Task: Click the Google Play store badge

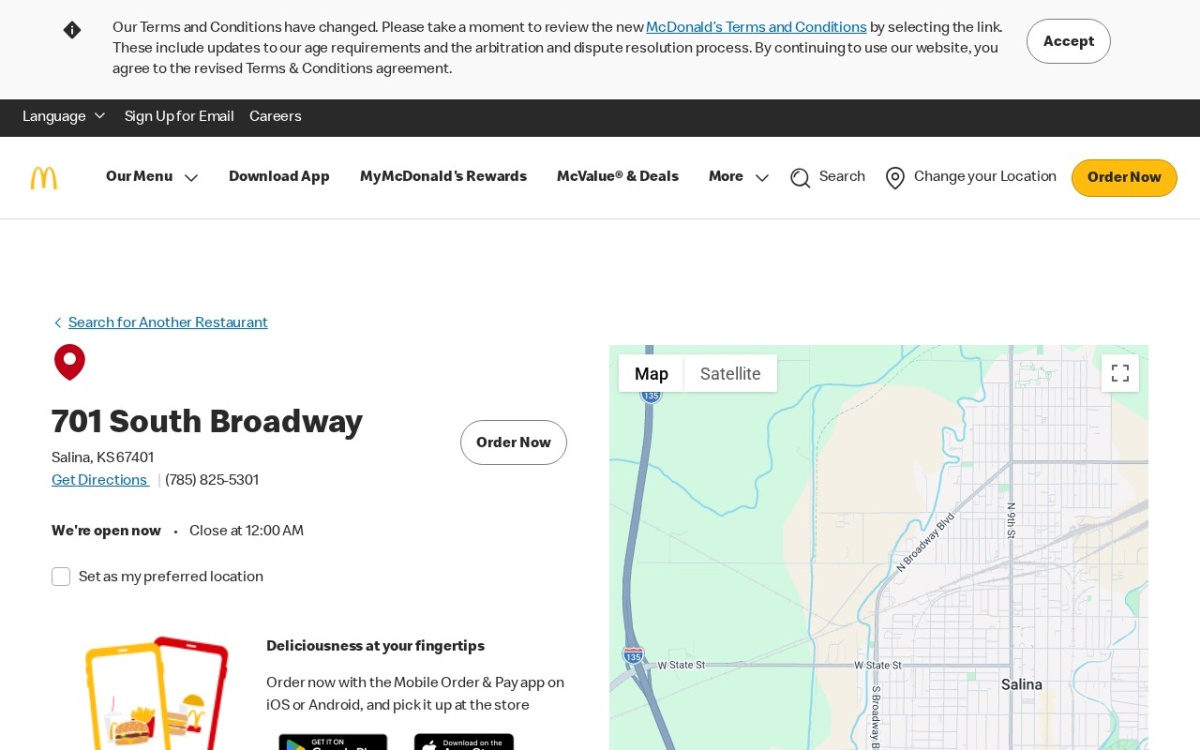Action: tap(333, 742)
